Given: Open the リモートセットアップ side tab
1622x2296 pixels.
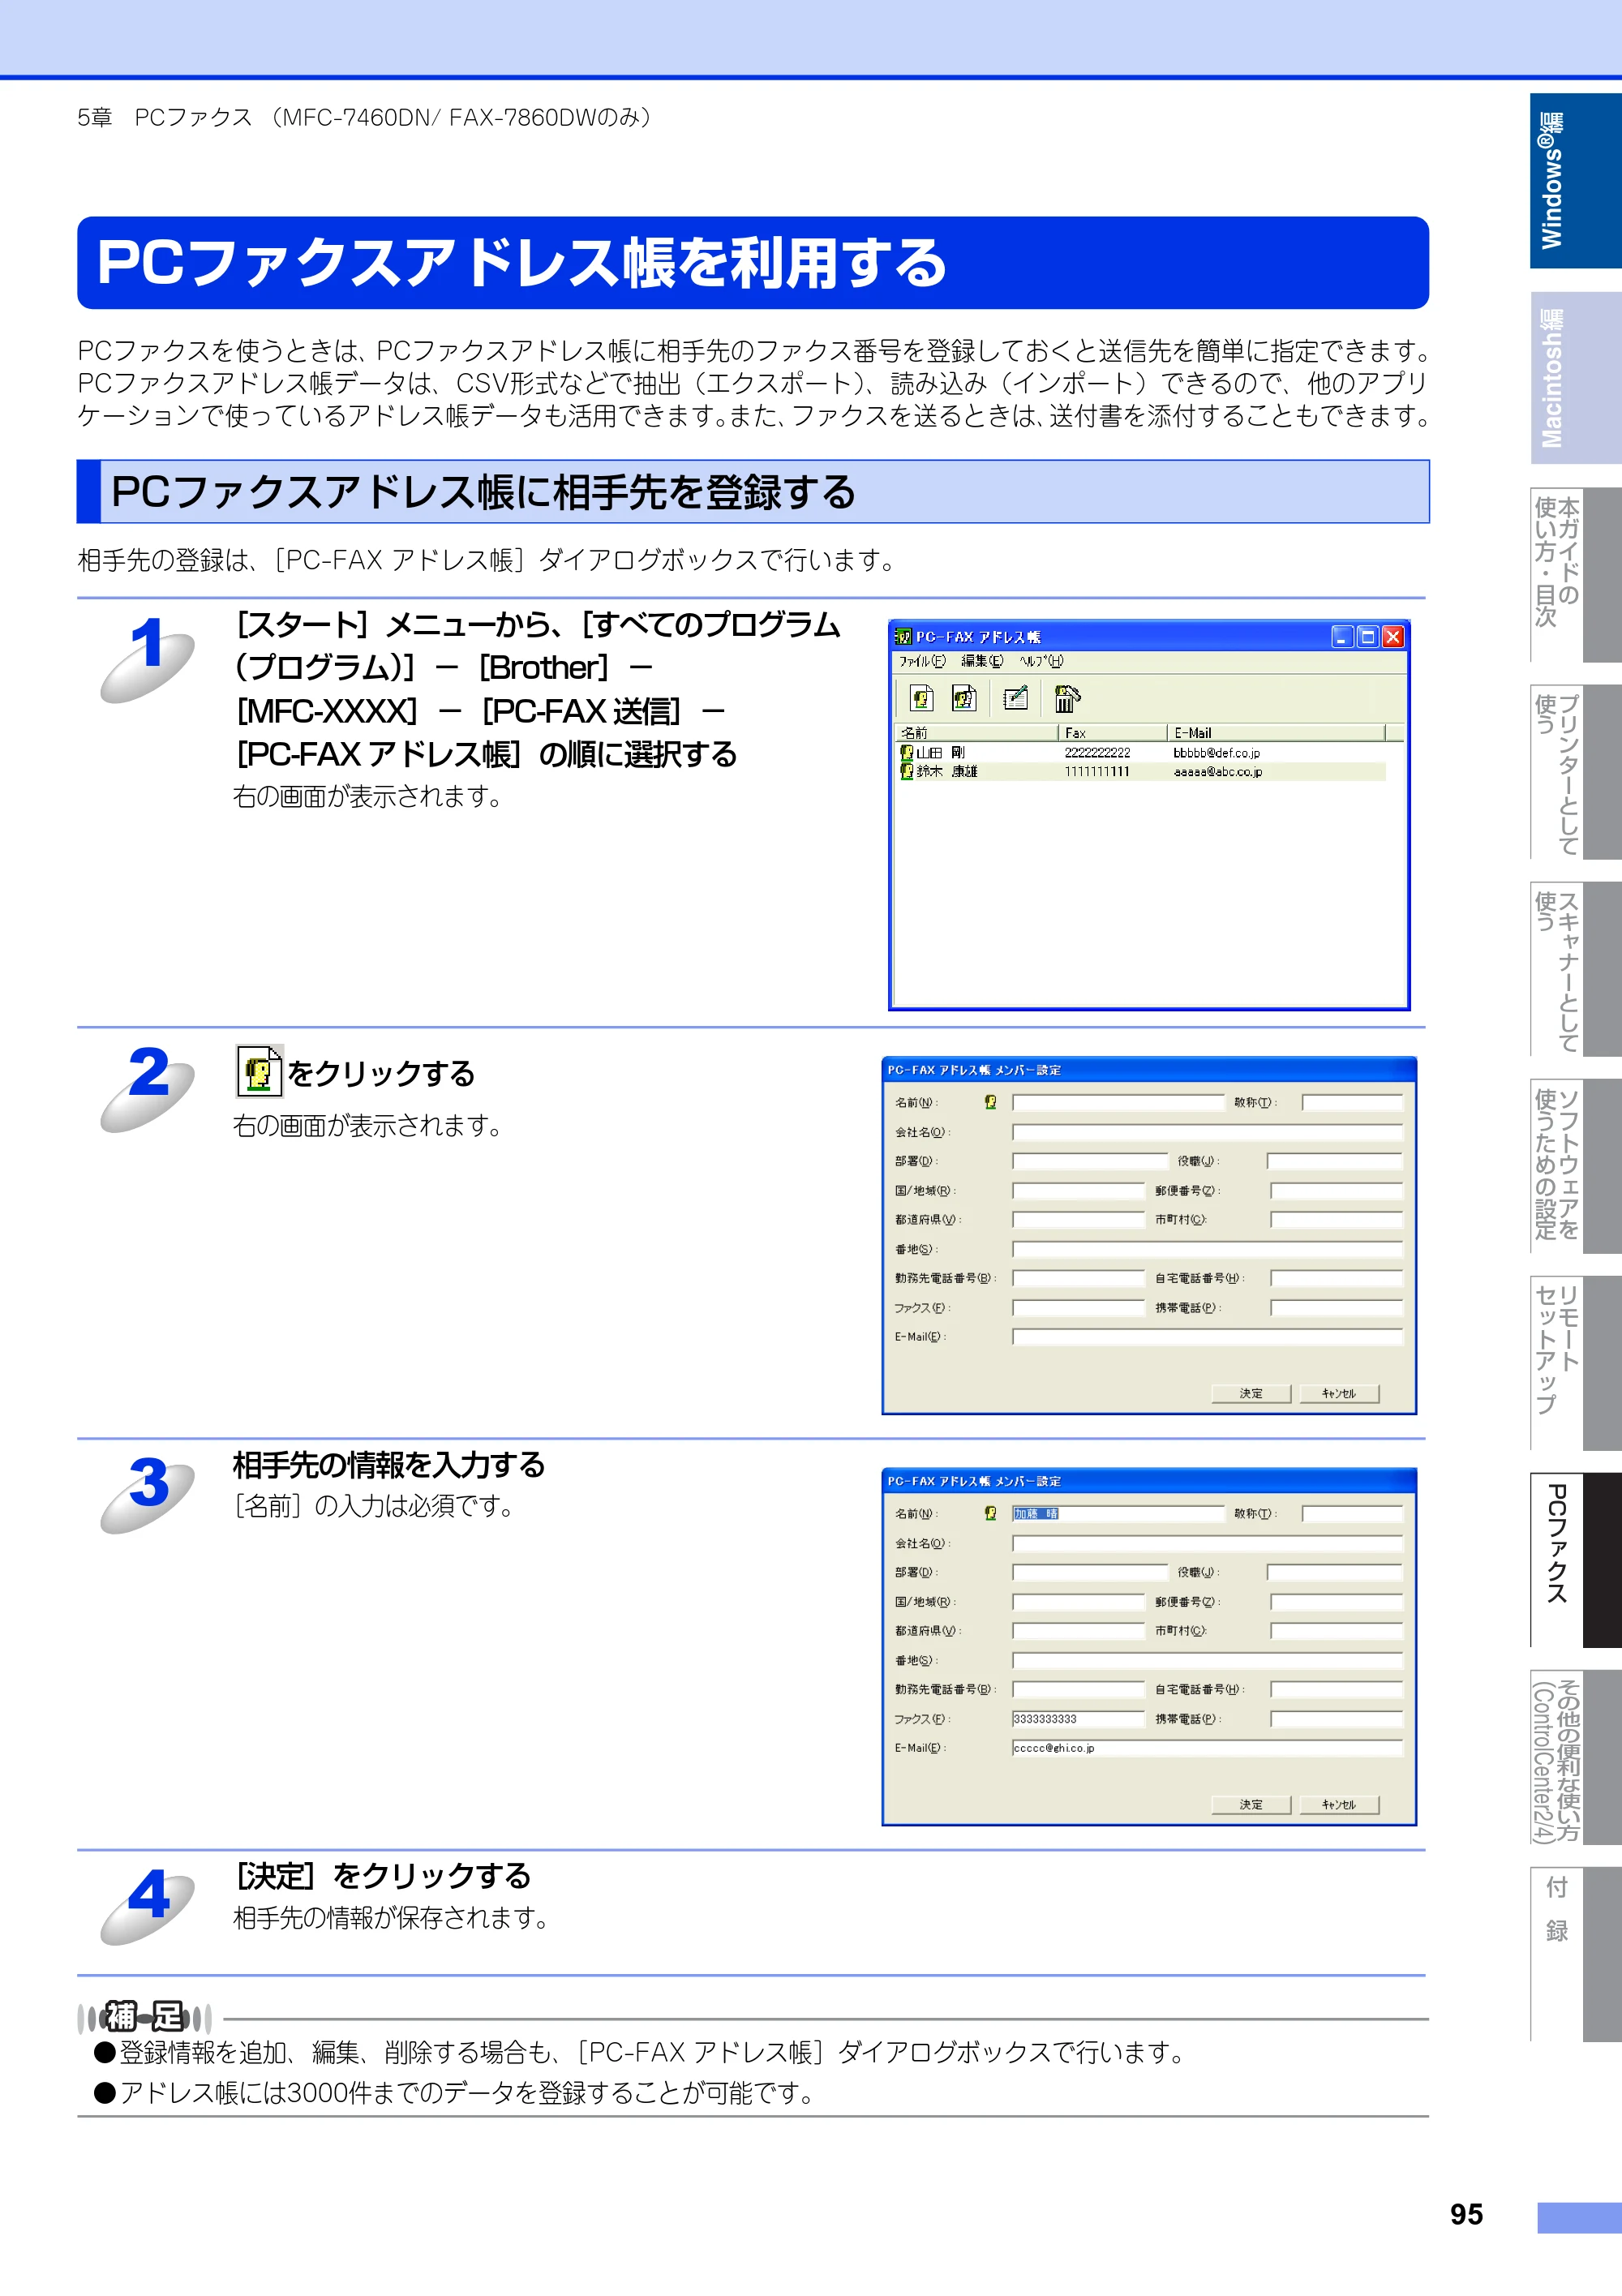Looking at the screenshot, I should 1575,1363.
